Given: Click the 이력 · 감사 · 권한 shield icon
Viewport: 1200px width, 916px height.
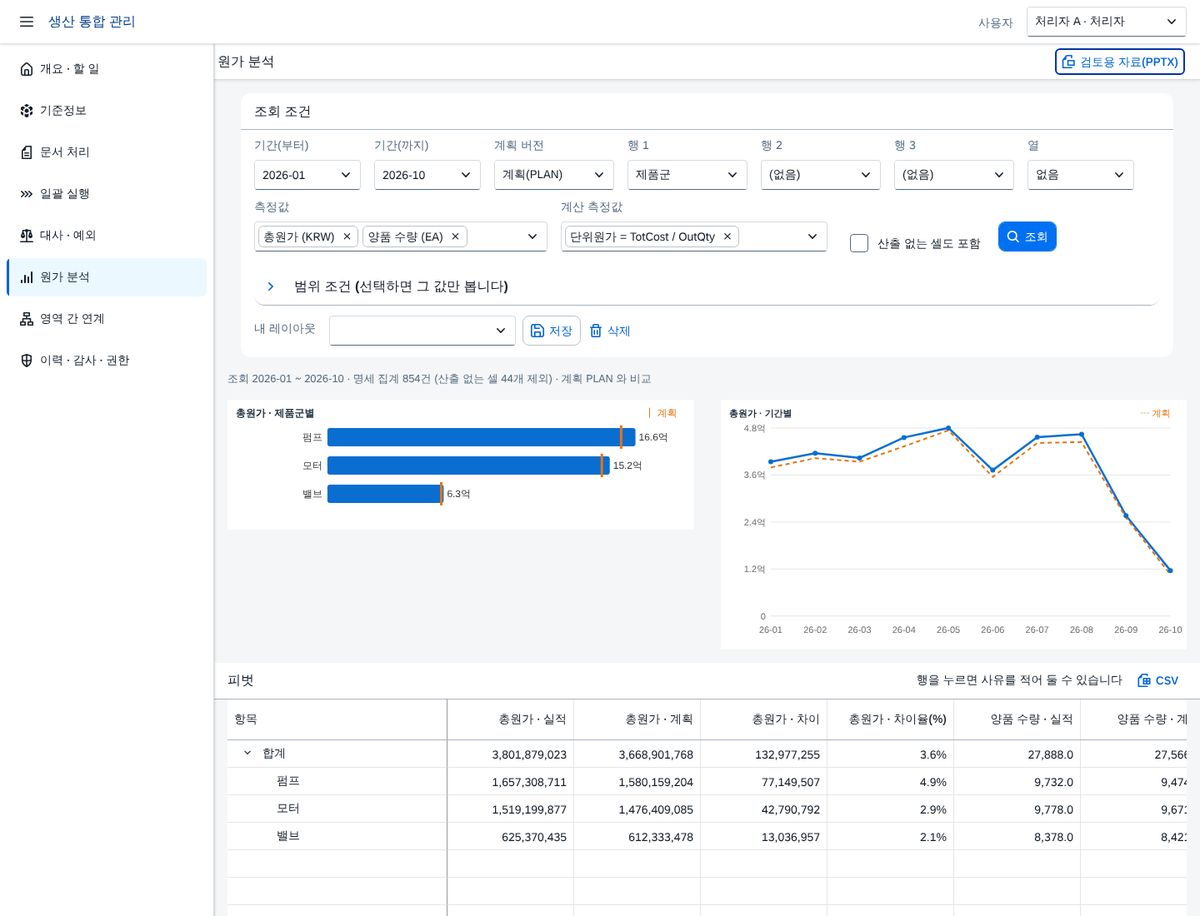Looking at the screenshot, I should [26, 360].
